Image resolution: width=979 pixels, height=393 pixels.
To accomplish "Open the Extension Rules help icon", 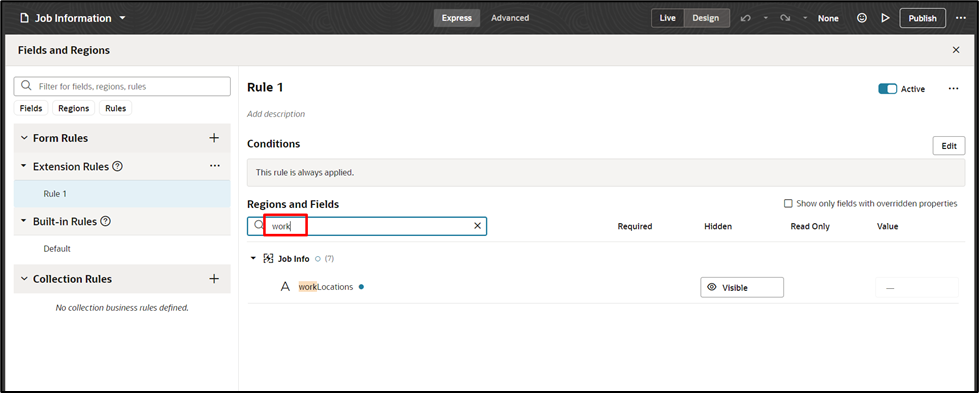I will [117, 166].
